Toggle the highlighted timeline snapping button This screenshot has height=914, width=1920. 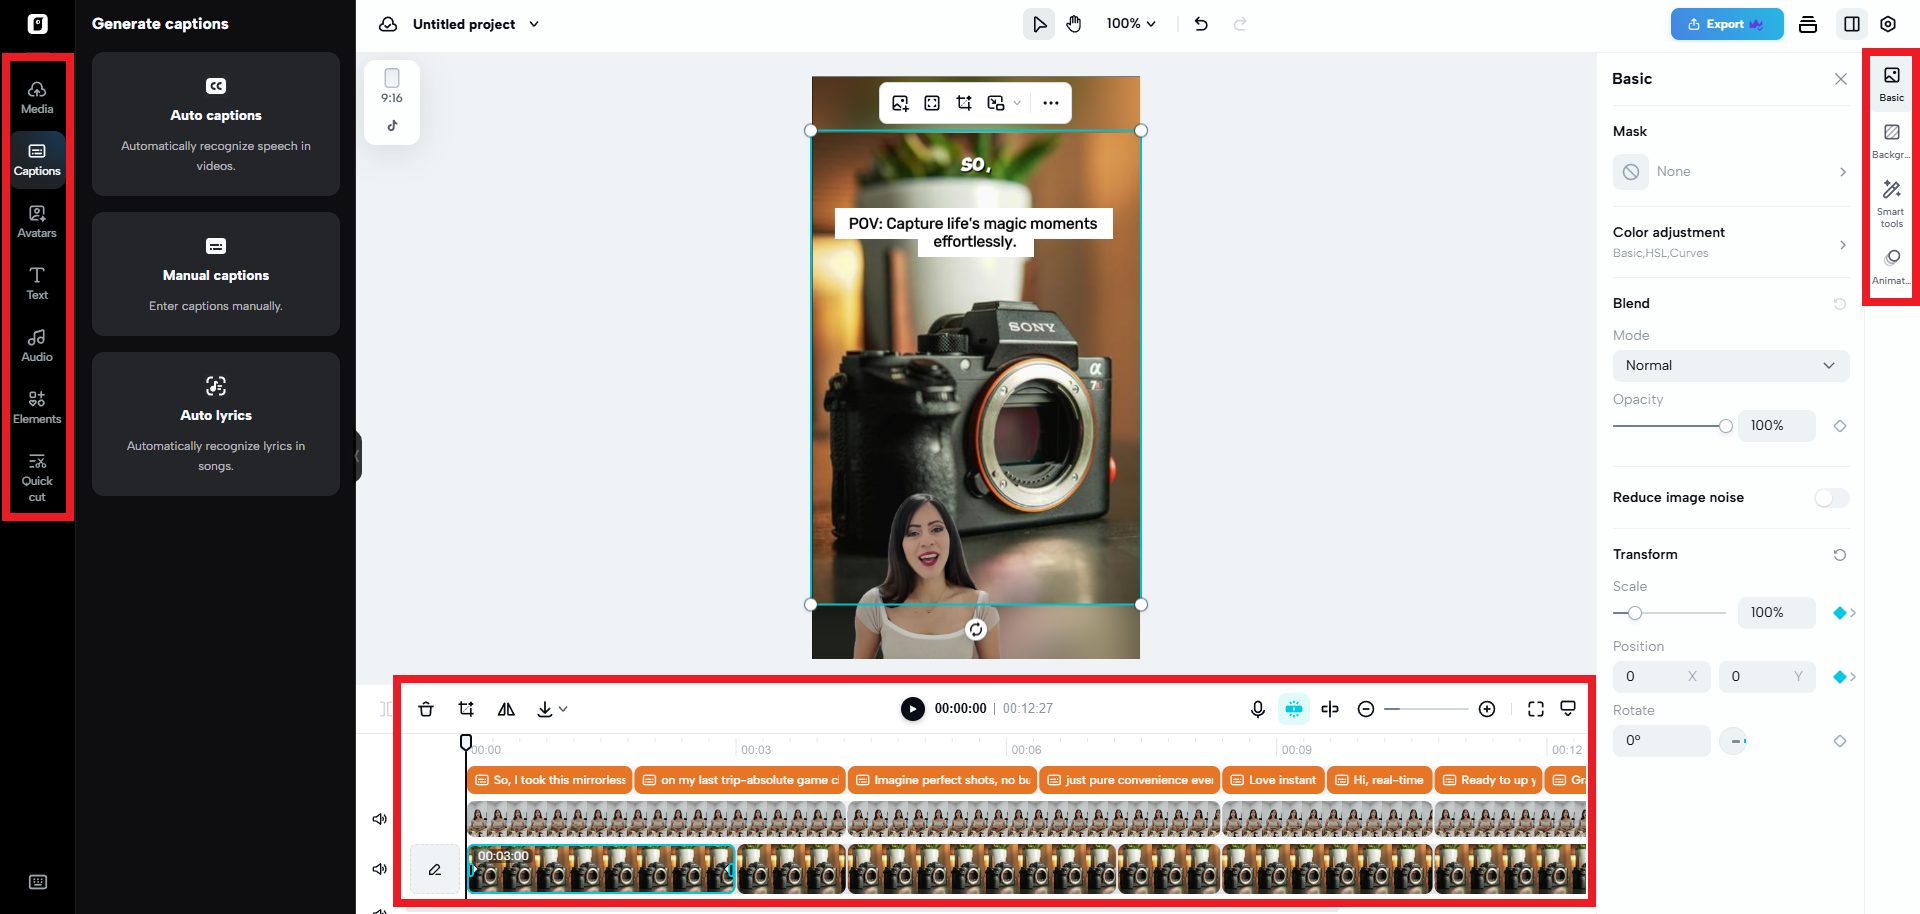tap(1294, 709)
